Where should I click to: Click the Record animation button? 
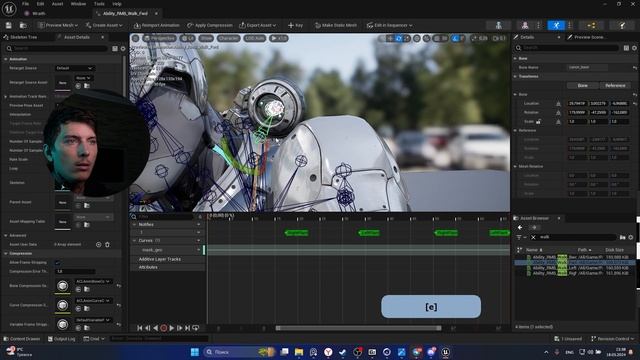(164, 328)
